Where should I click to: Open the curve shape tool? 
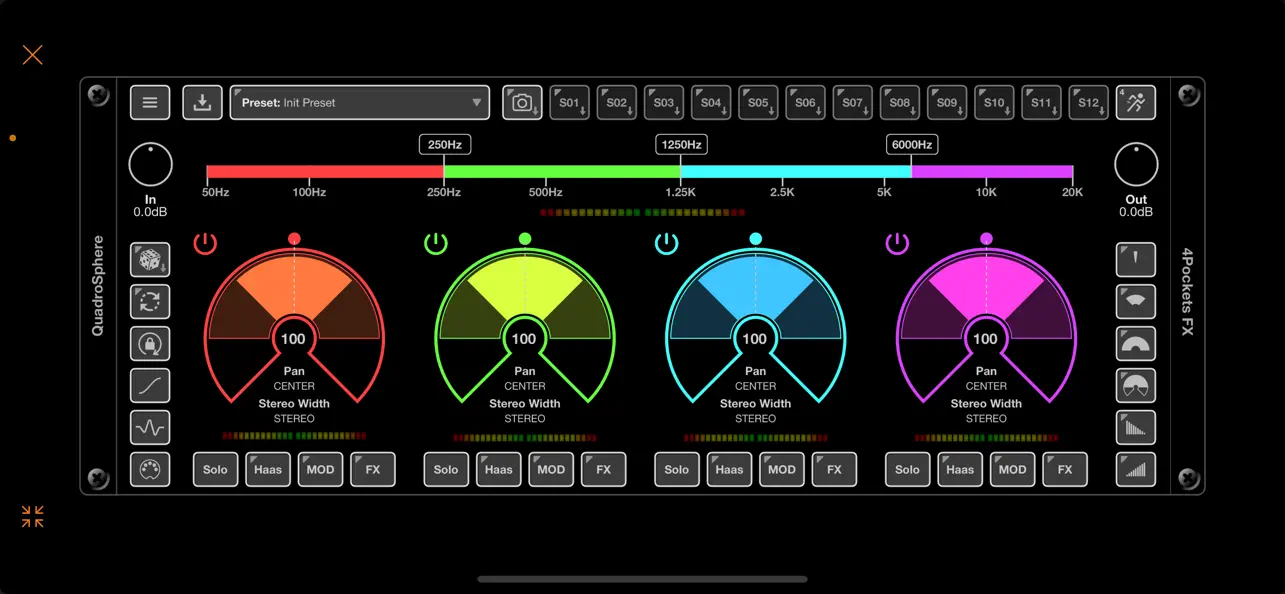point(150,386)
